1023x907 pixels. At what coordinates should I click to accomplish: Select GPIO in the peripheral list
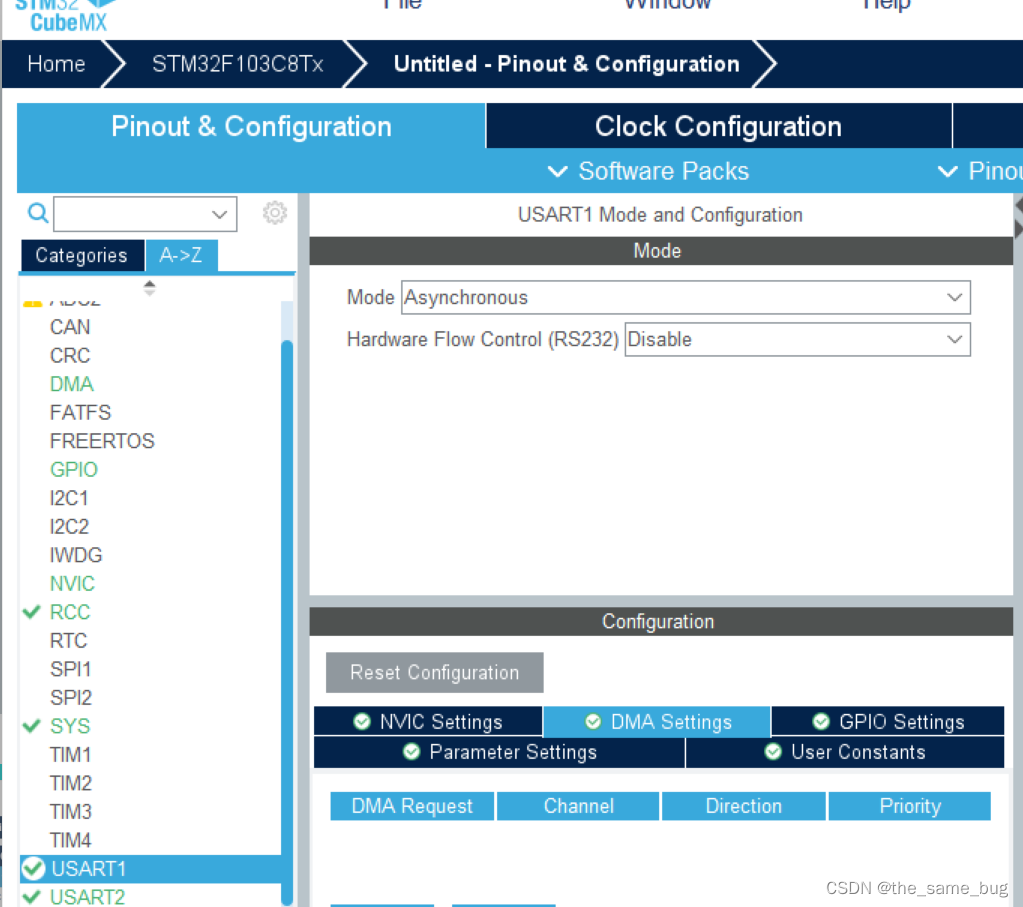[74, 470]
